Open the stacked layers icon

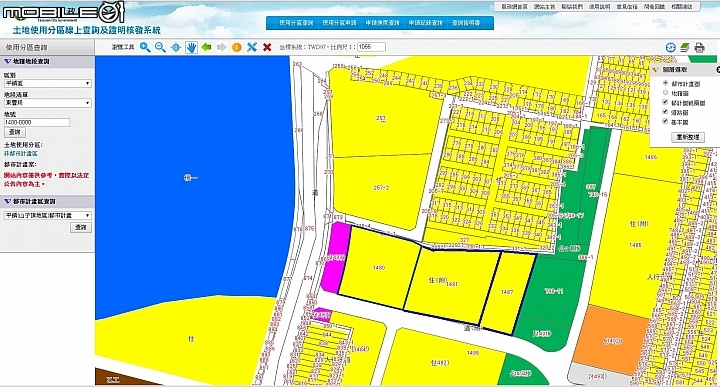point(685,47)
